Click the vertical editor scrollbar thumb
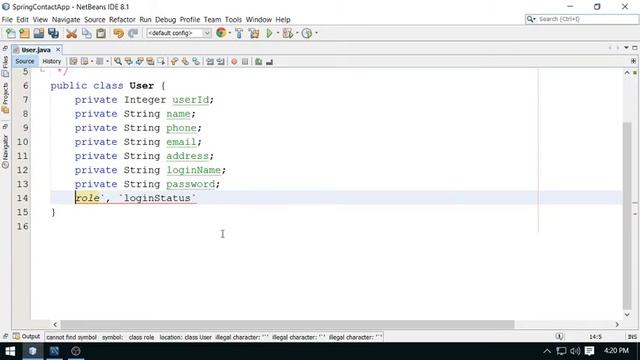This screenshot has height=360, width=640. pyautogui.click(x=627, y=216)
